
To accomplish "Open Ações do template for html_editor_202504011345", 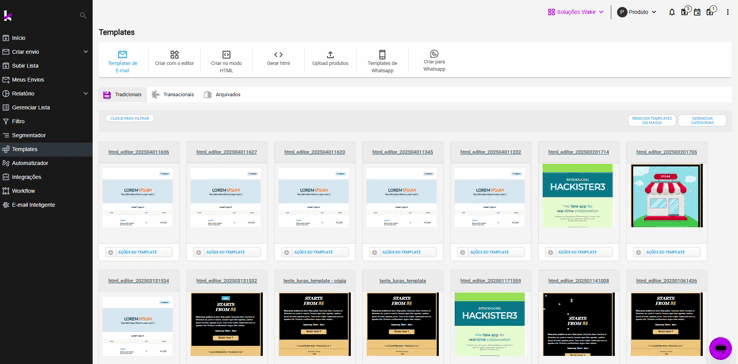I will click(x=403, y=252).
